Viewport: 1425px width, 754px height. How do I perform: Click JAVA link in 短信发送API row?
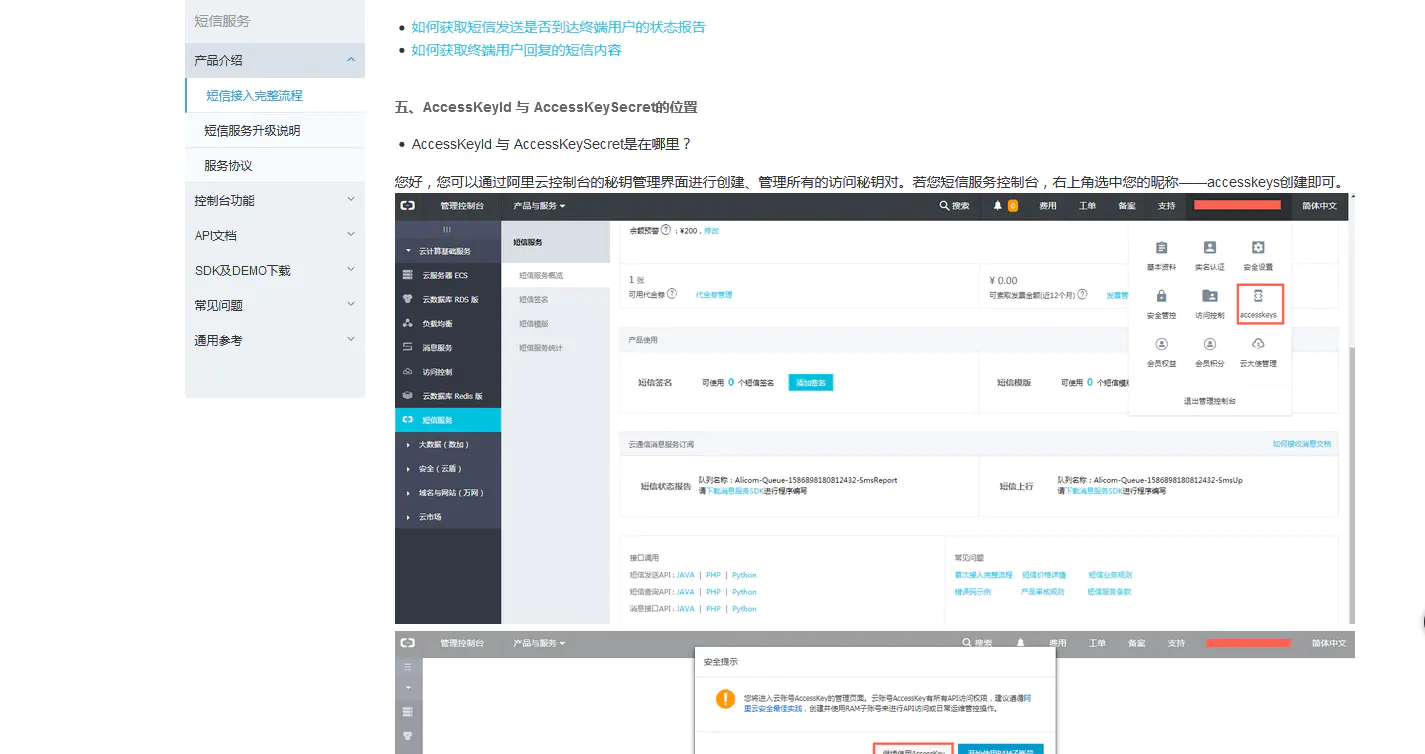685,575
